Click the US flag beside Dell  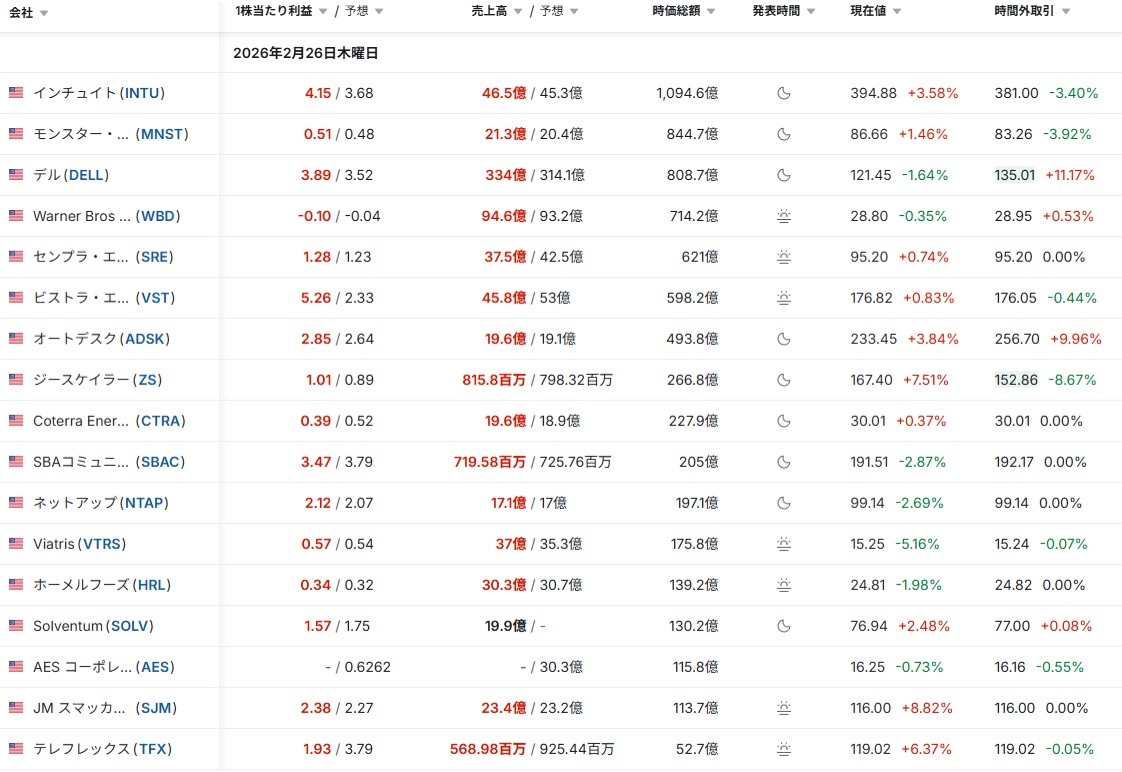16,175
